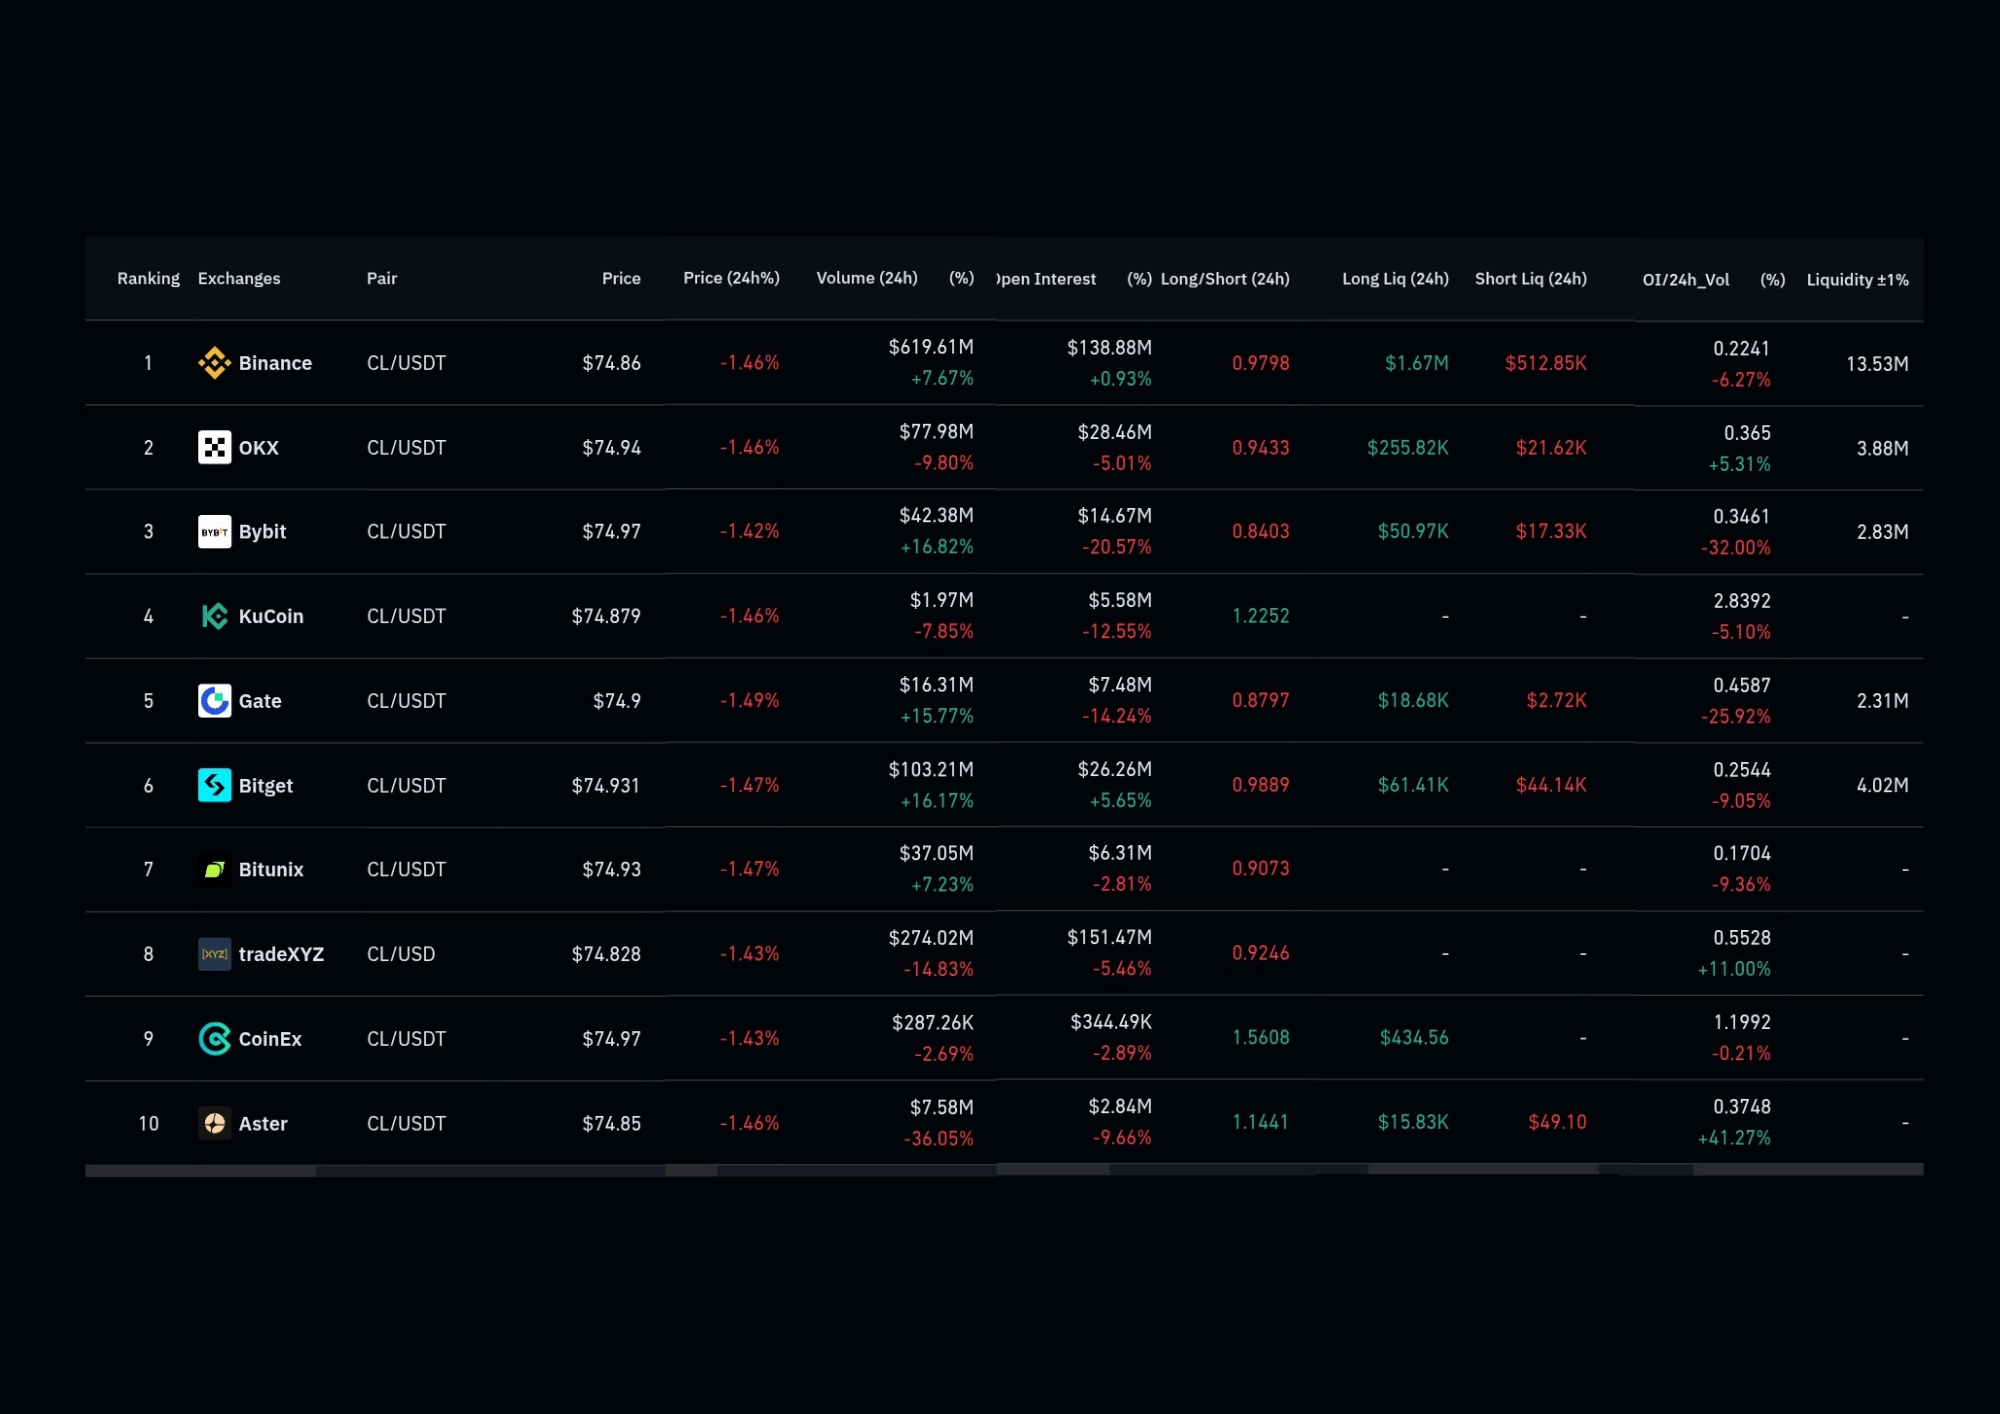Open the Binance exchange name link
The height and width of the screenshot is (1414, 2000).
point(275,363)
